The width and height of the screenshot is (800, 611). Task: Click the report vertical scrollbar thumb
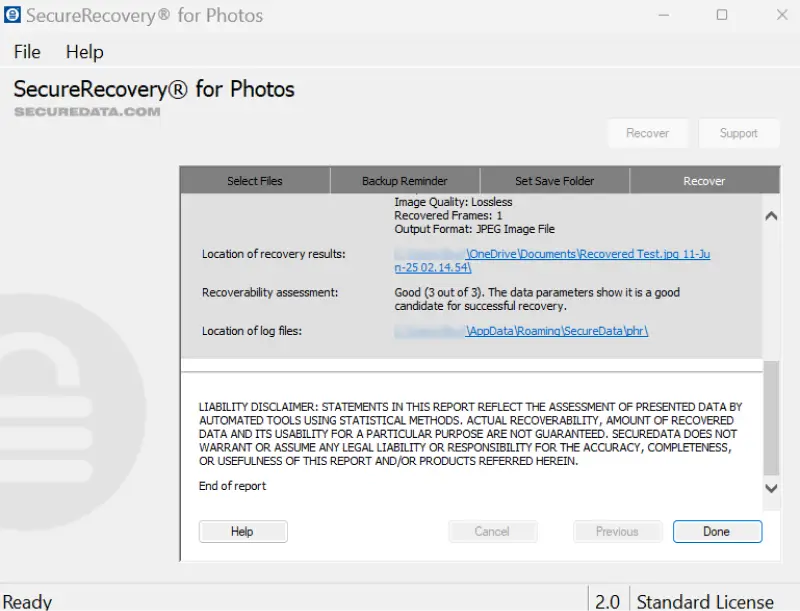tap(771, 418)
